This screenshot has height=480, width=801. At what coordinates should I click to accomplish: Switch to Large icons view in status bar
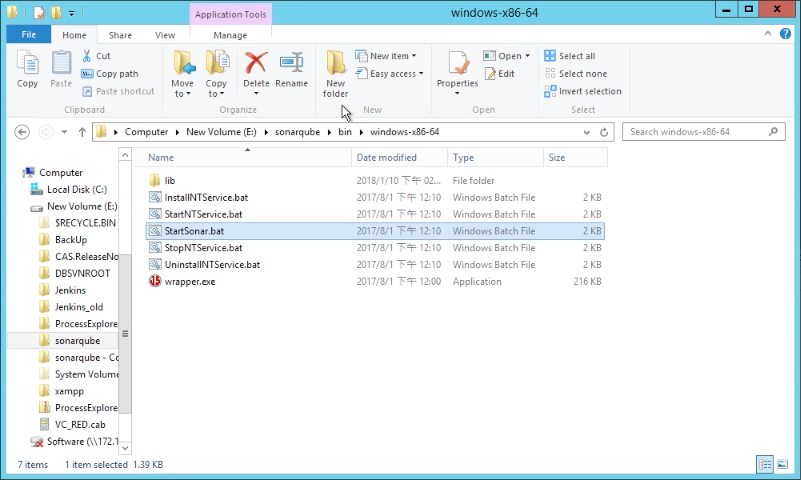pyautogui.click(x=782, y=464)
